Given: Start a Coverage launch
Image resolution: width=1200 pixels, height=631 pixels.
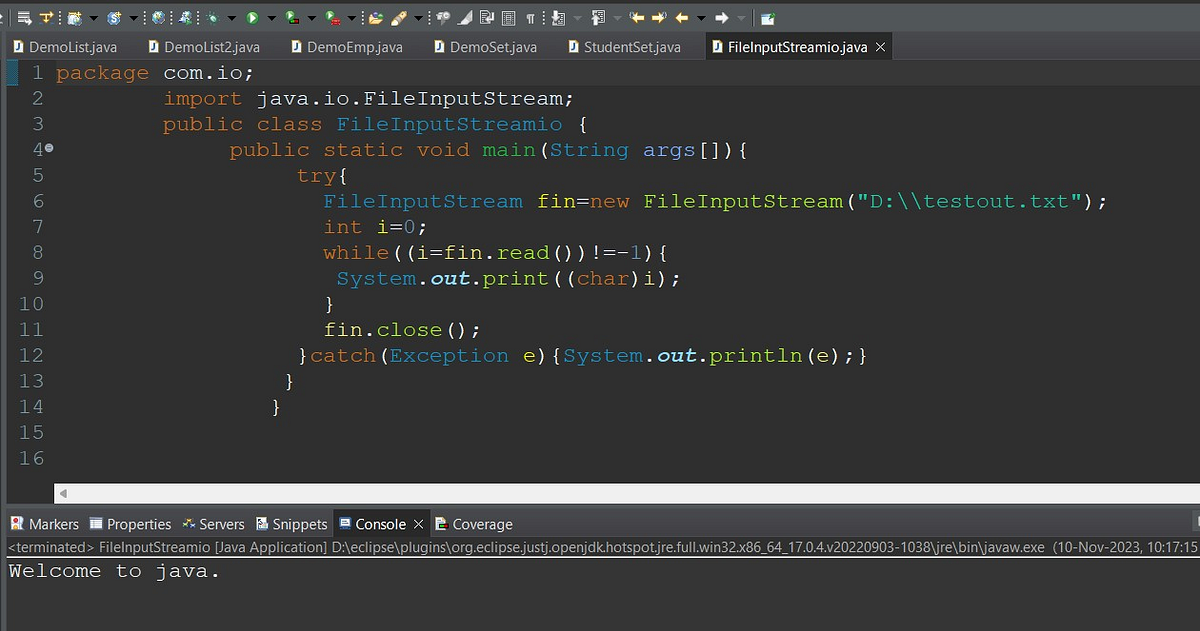Looking at the screenshot, I should [x=290, y=17].
